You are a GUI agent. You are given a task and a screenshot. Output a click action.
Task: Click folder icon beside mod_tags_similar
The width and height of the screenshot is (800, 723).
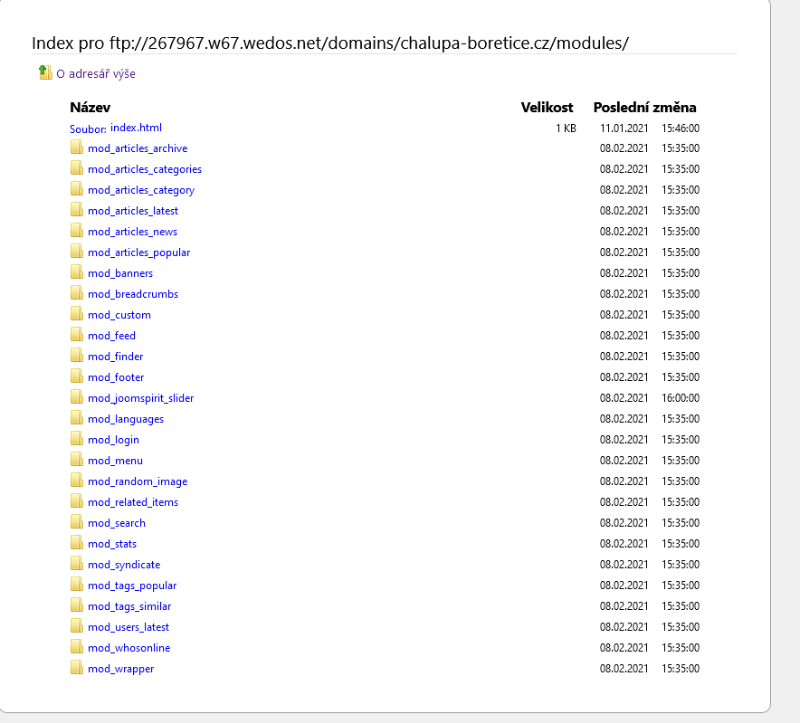[x=77, y=606]
